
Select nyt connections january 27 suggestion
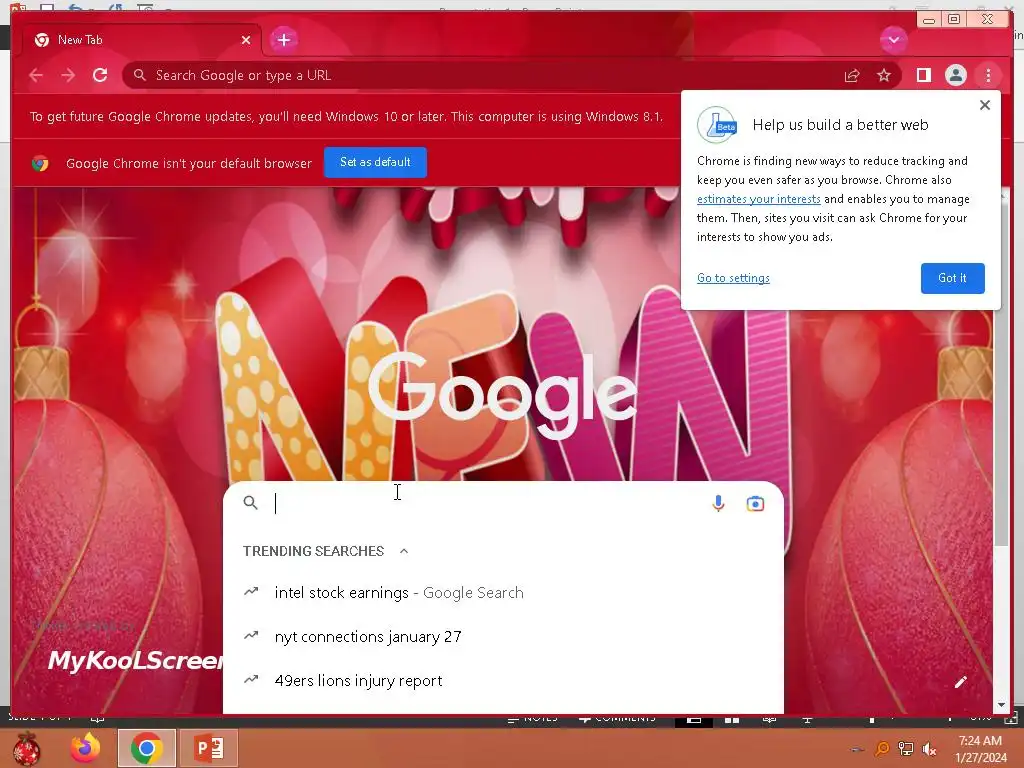[x=503, y=636]
